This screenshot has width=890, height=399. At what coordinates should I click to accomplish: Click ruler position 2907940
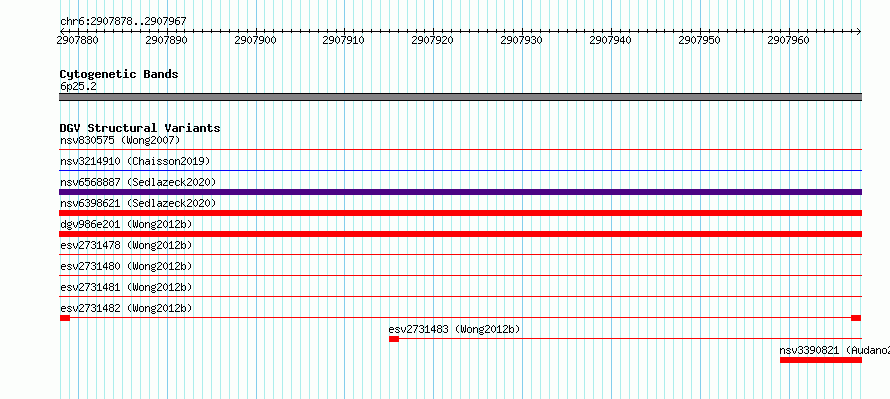pyautogui.click(x=611, y=40)
